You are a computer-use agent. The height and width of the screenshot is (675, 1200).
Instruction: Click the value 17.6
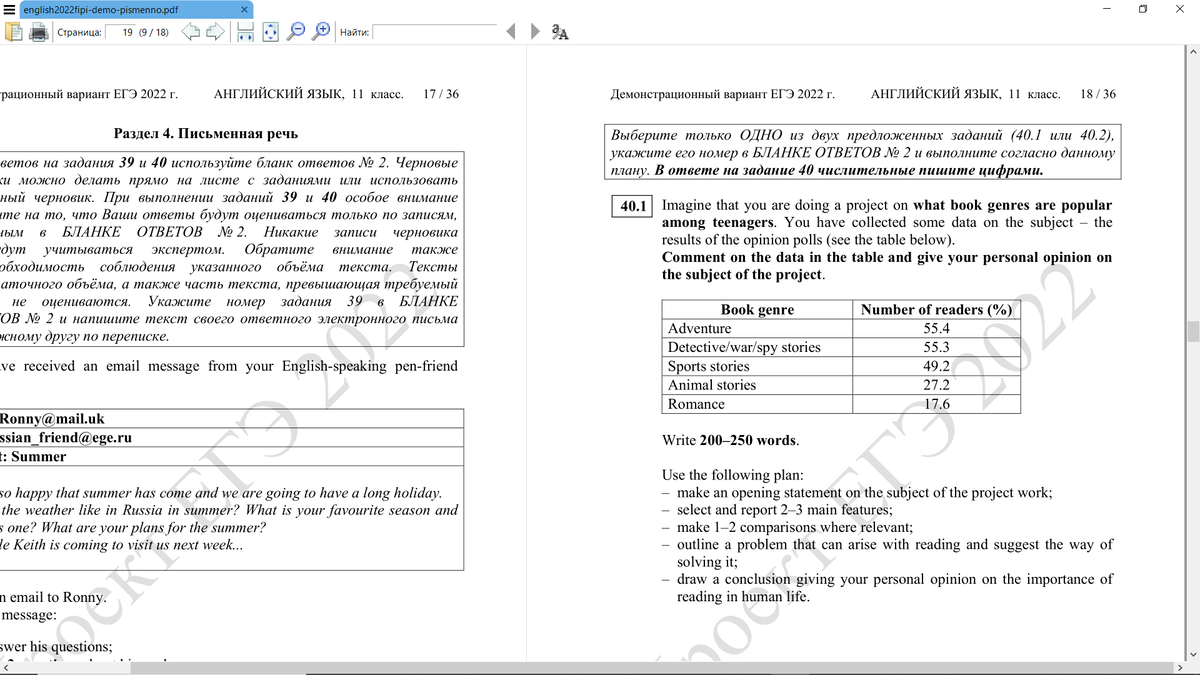[x=936, y=404]
